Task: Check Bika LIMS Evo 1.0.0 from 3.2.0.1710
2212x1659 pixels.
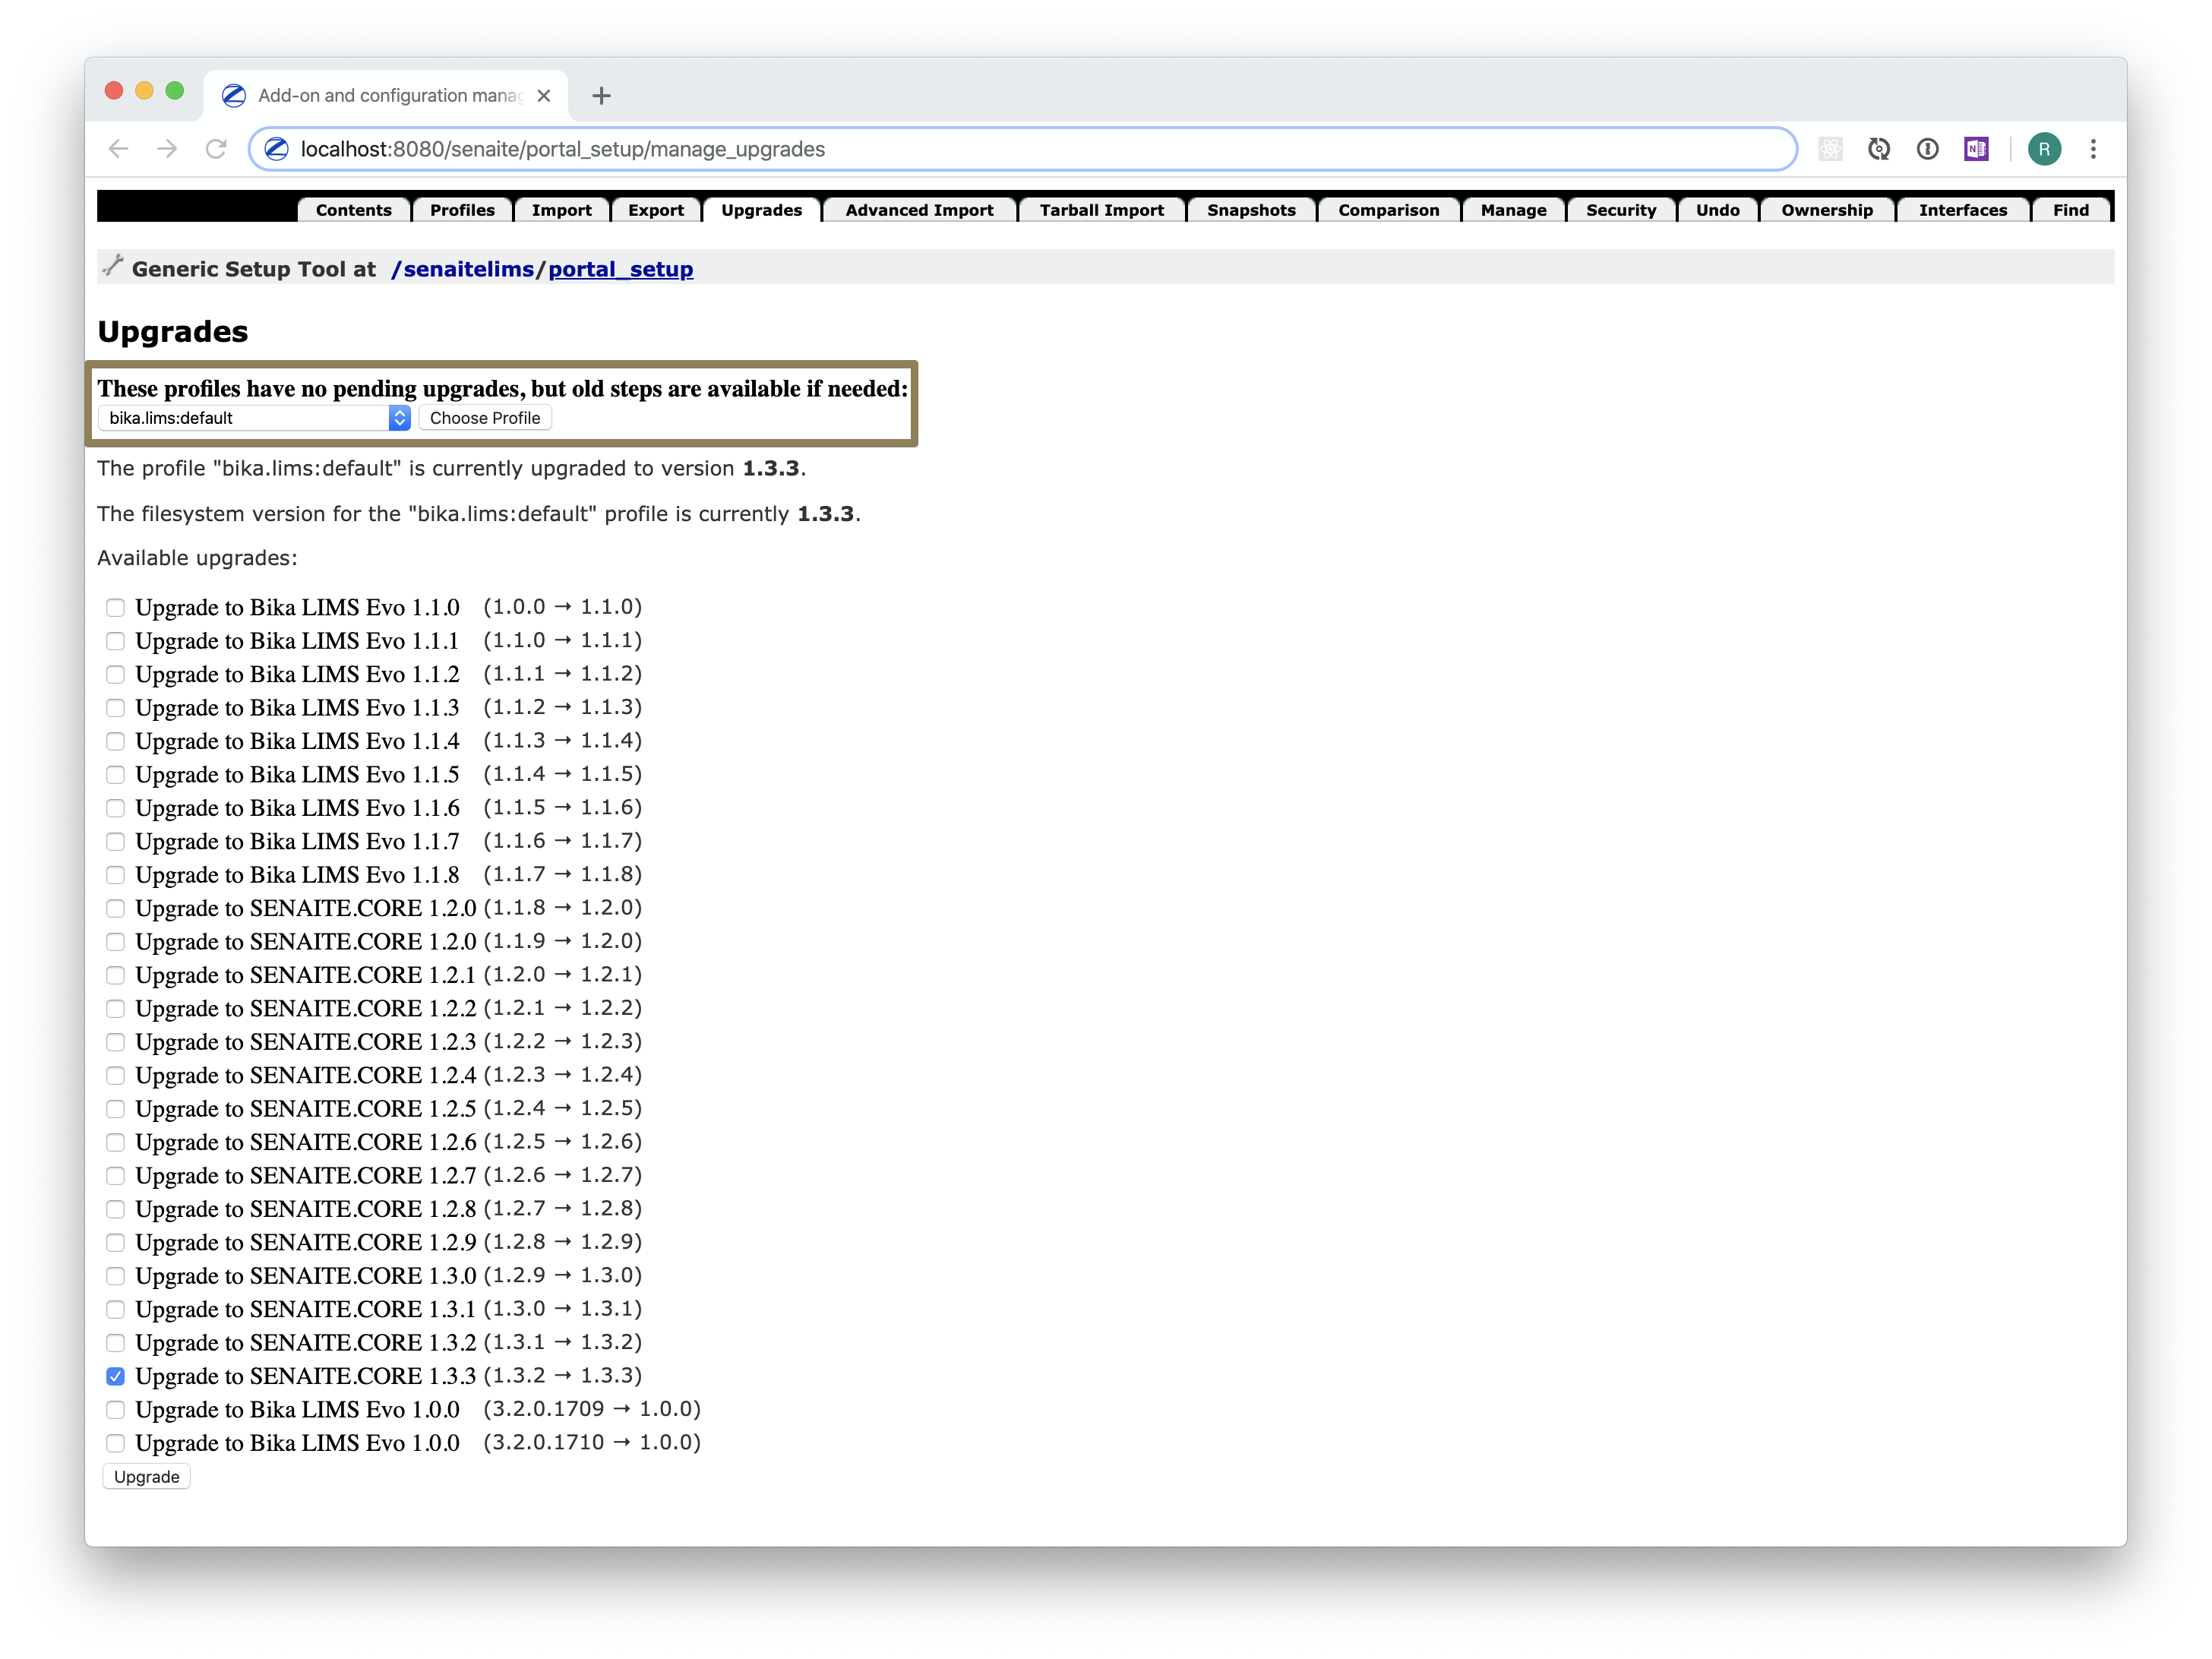Action: 116,1444
